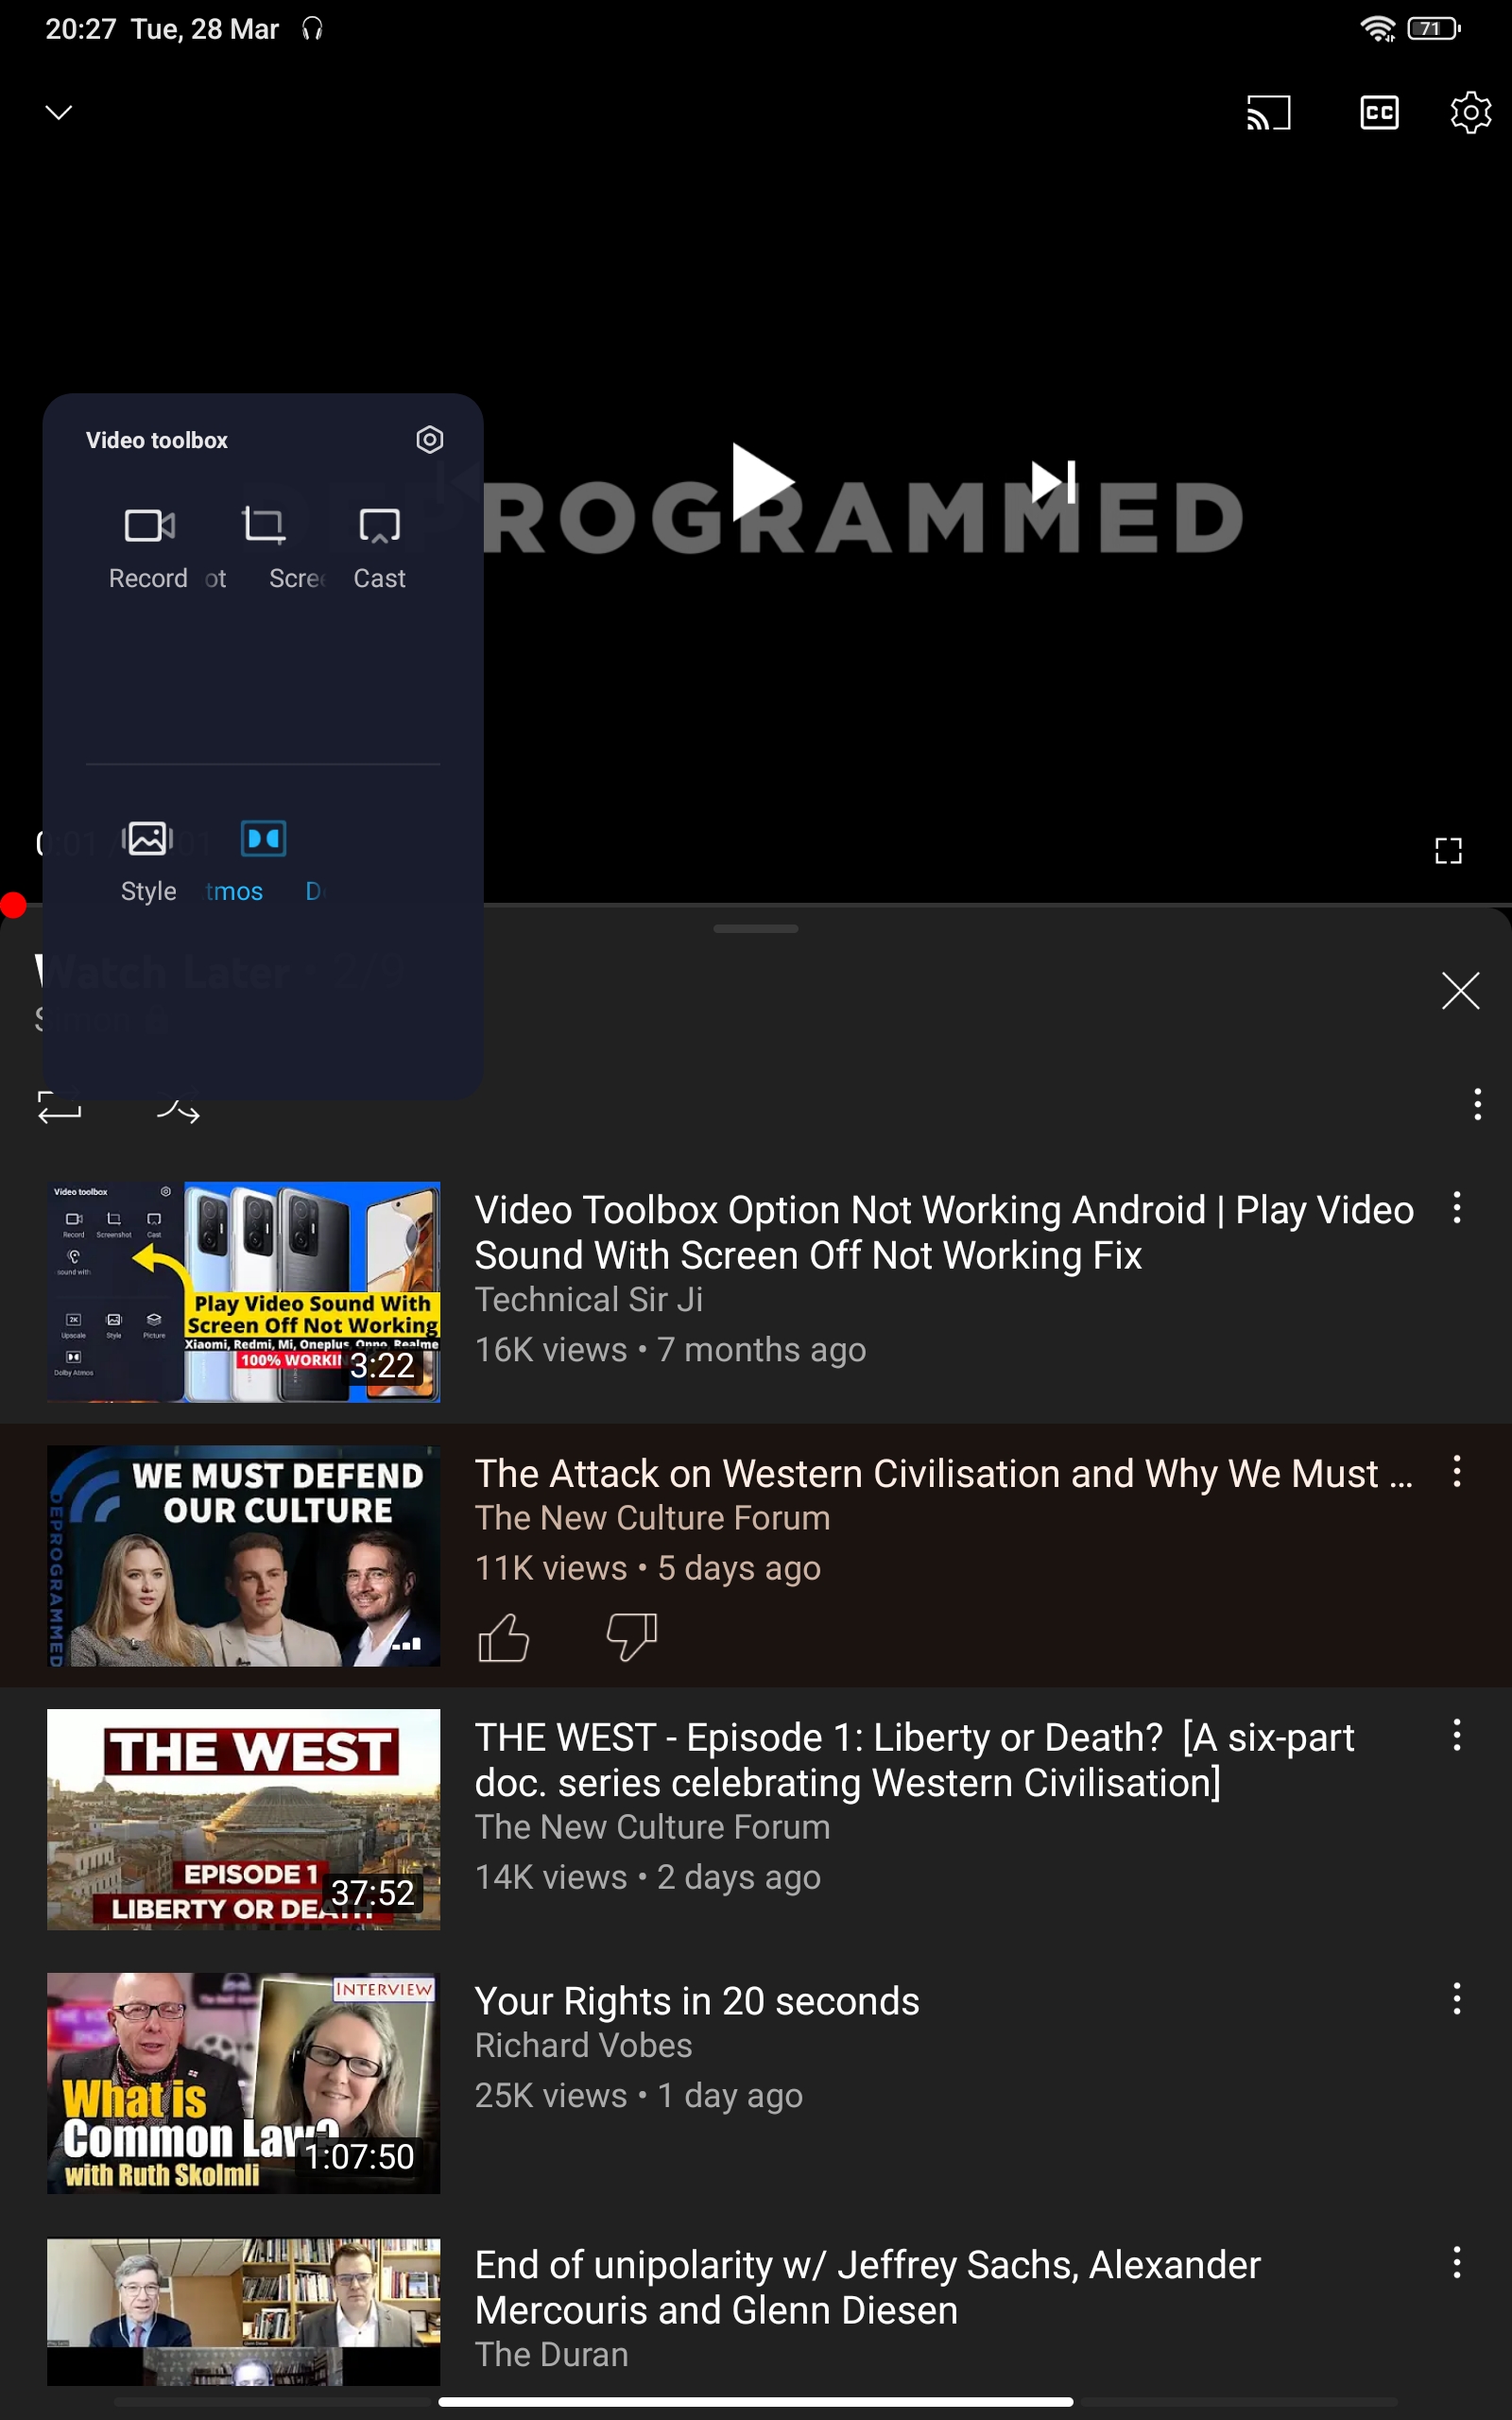The image size is (1512, 2420).
Task: Tap The Duran channel name
Action: tap(551, 2354)
